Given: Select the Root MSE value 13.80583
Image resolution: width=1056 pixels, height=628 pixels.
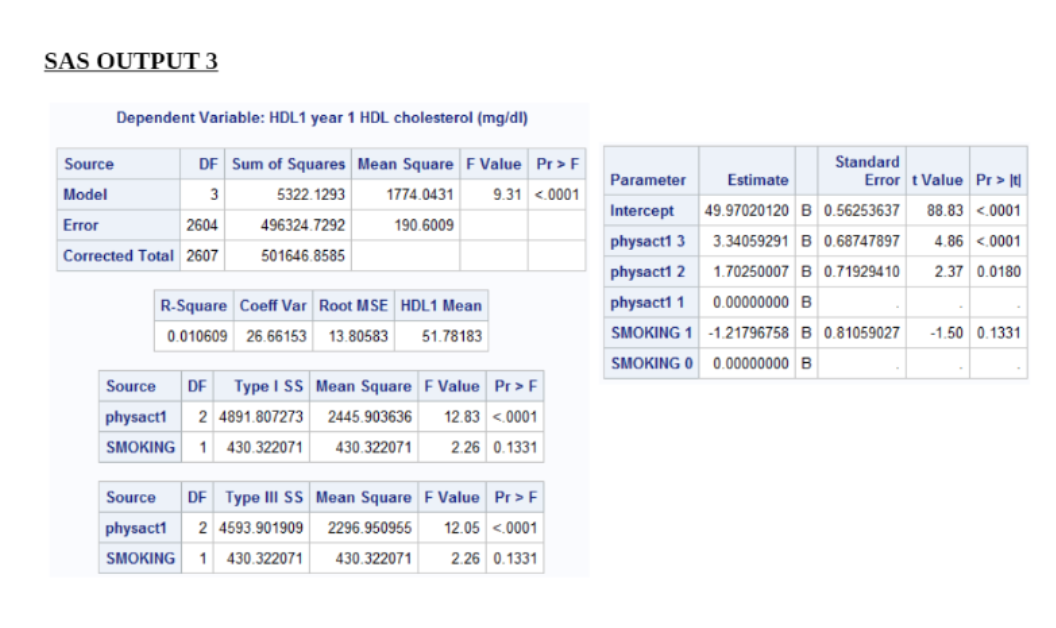Looking at the screenshot, I should (x=358, y=336).
